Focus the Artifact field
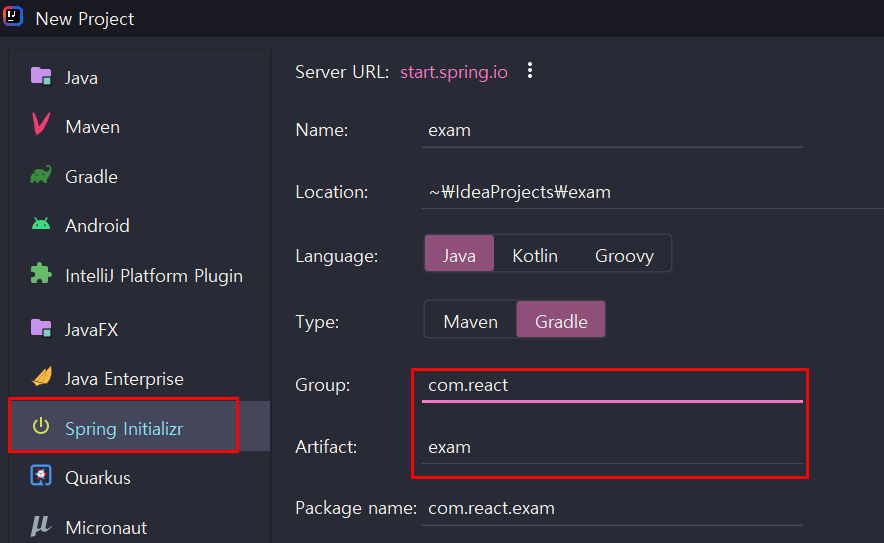The height and width of the screenshot is (543, 884). 612,448
